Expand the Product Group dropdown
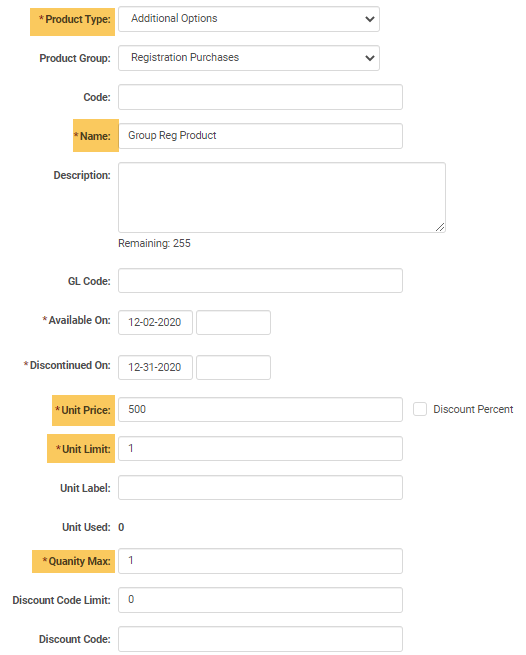526x655 pixels. (x=249, y=58)
